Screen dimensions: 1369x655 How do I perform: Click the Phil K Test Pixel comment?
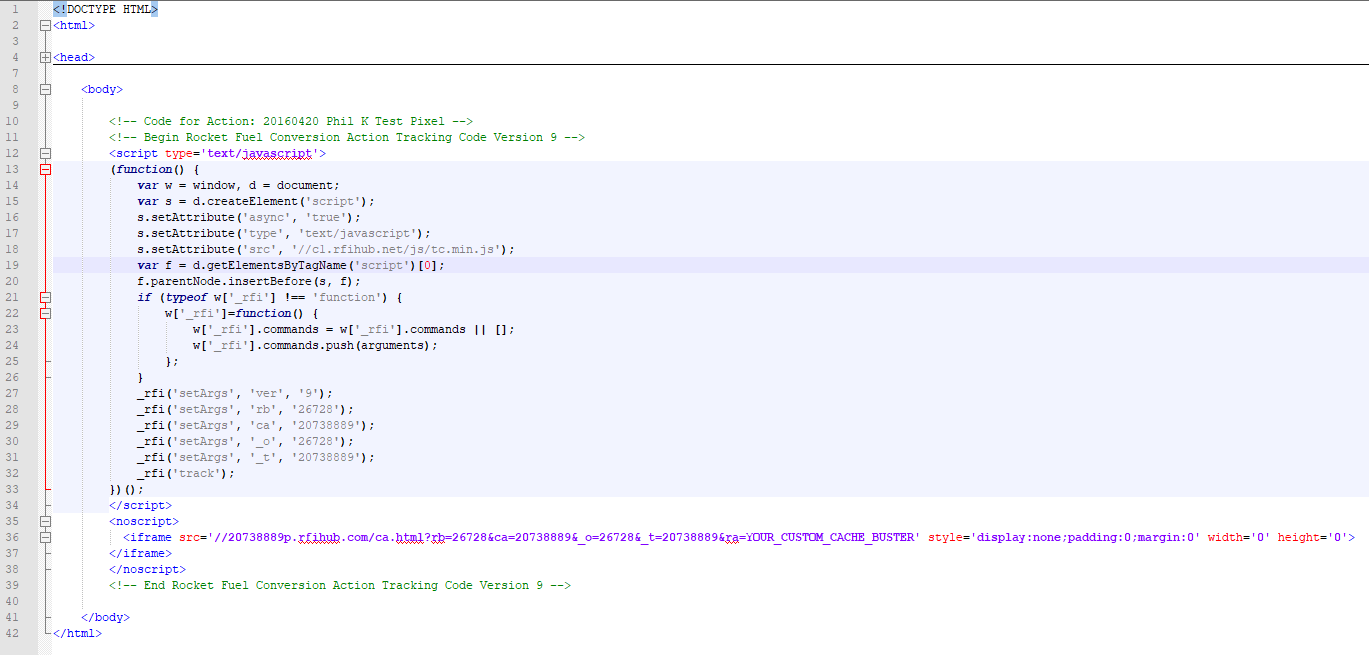coord(290,121)
